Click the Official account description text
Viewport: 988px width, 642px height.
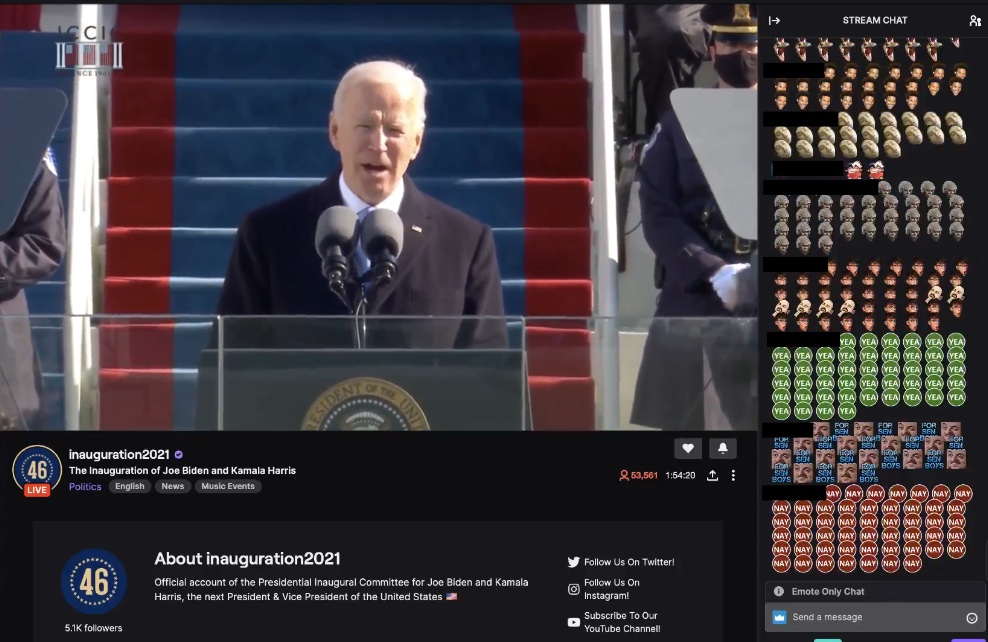[342, 589]
